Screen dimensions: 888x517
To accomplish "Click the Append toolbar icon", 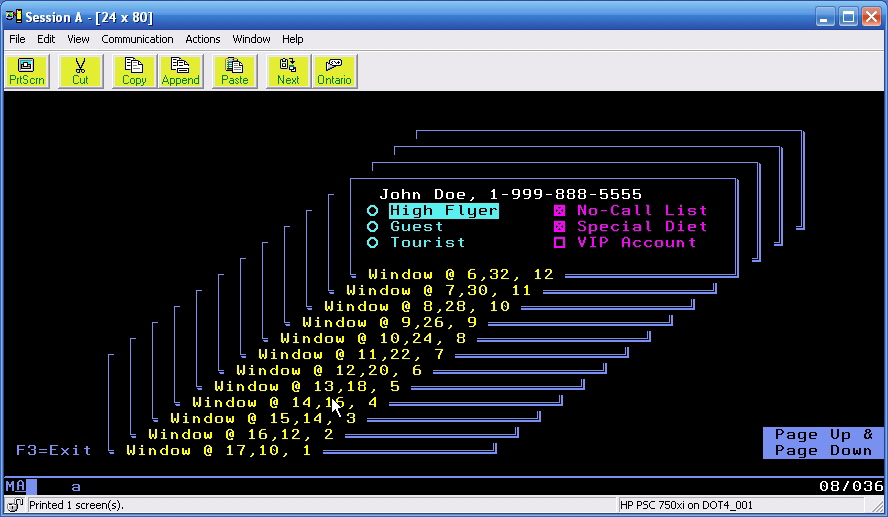I will tap(181, 71).
